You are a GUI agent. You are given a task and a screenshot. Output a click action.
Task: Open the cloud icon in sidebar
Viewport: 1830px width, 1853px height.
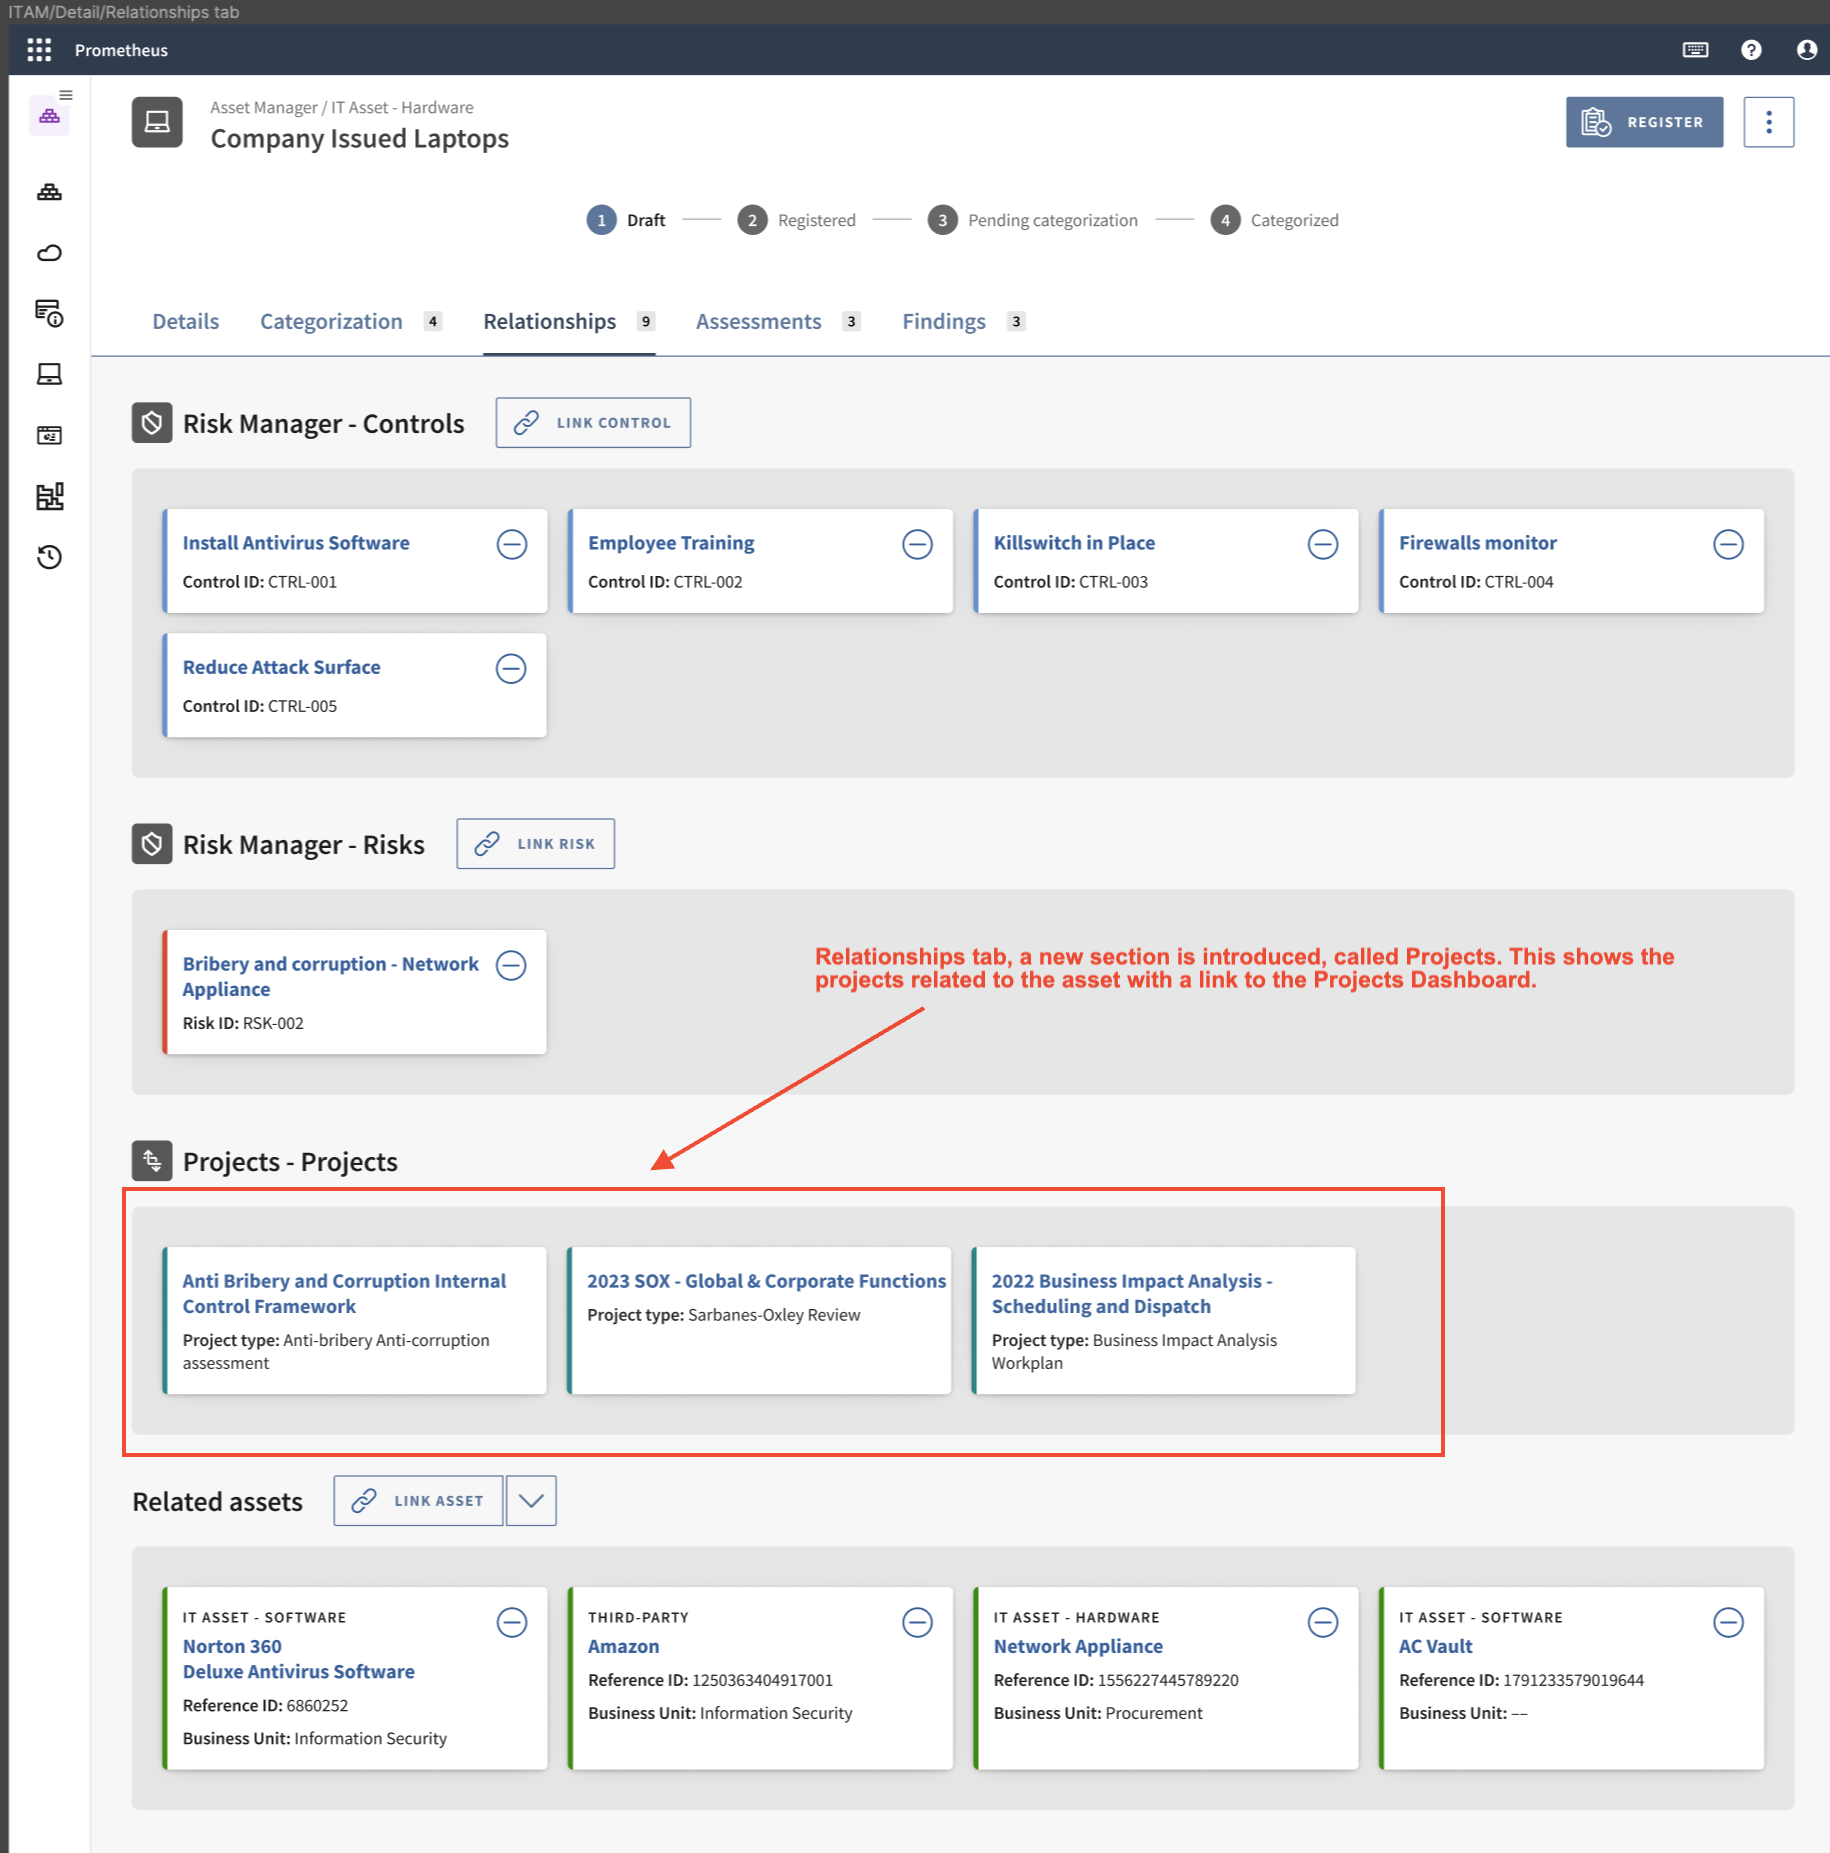[49, 253]
